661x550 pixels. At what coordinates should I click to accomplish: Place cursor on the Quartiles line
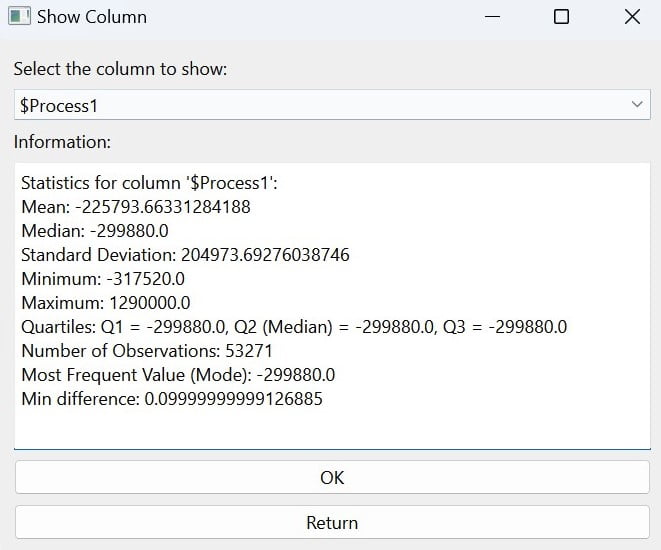tap(294, 327)
